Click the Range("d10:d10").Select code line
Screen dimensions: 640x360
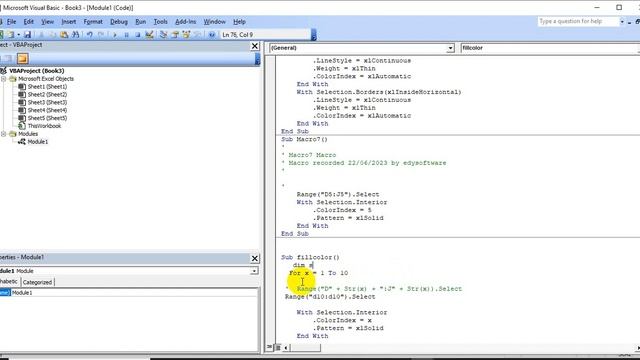pos(330,297)
